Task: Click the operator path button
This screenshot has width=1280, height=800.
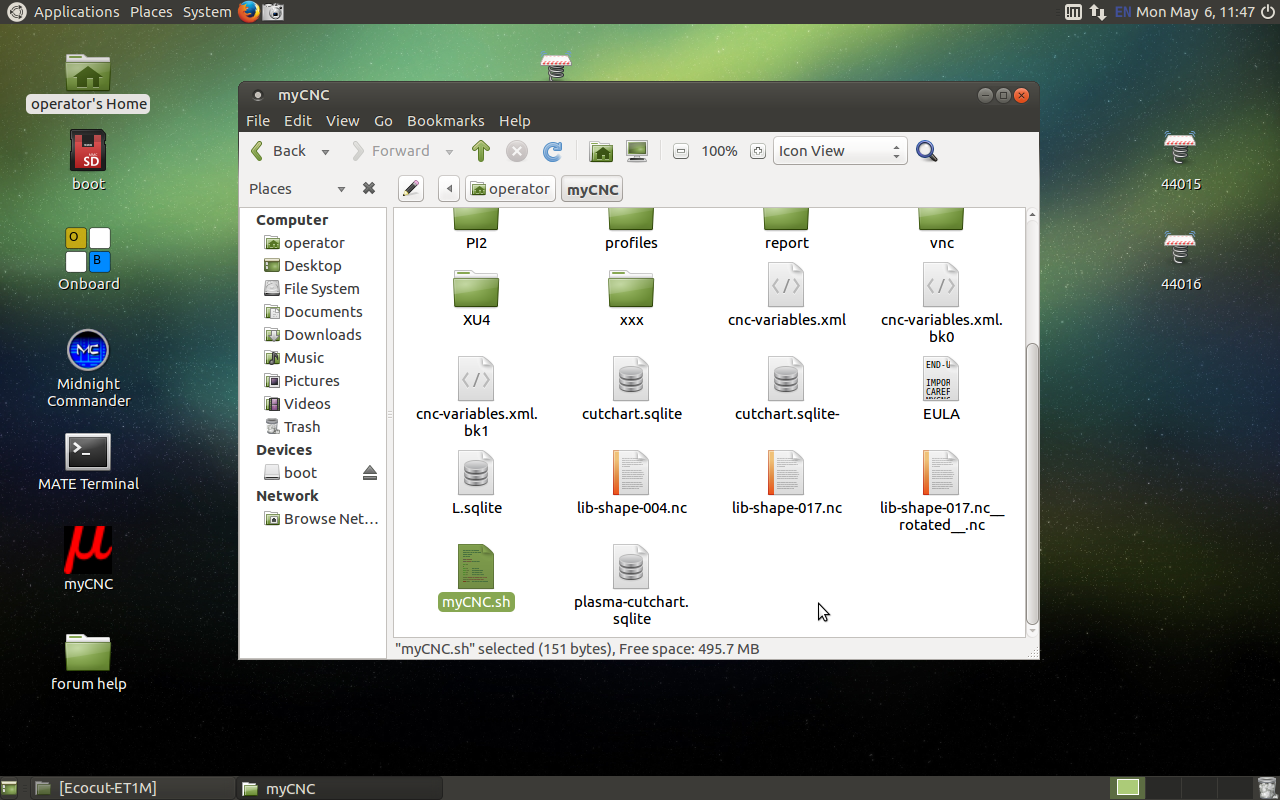Action: (x=510, y=189)
